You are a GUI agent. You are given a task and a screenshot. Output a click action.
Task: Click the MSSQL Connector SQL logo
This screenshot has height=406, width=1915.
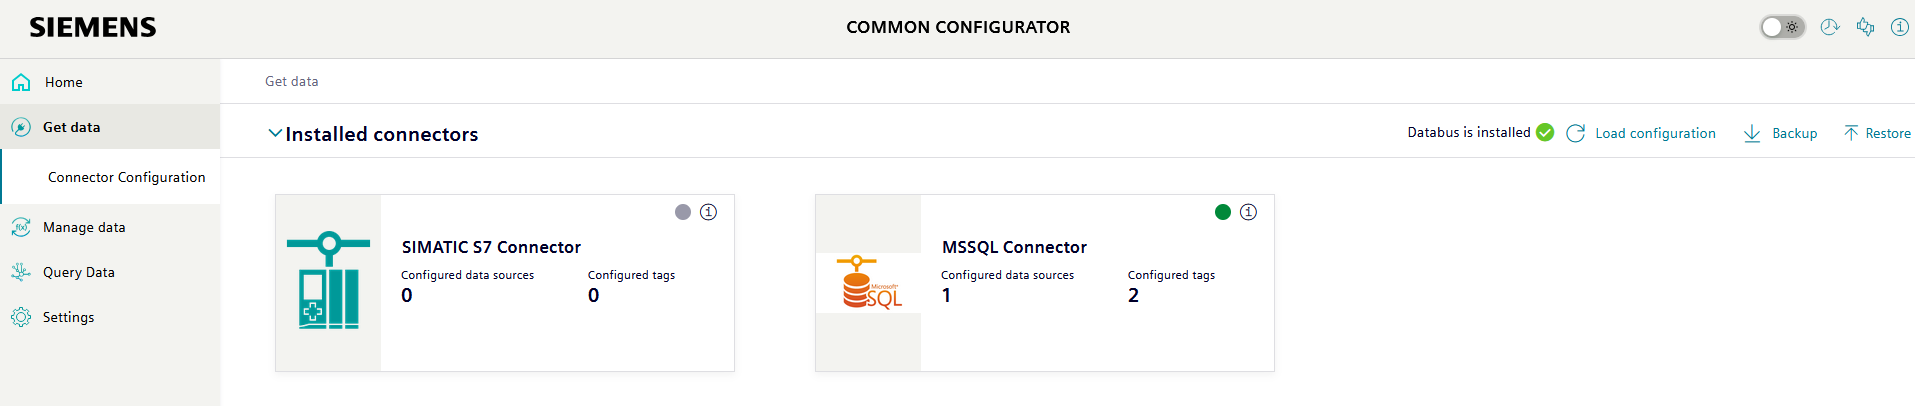(x=869, y=282)
